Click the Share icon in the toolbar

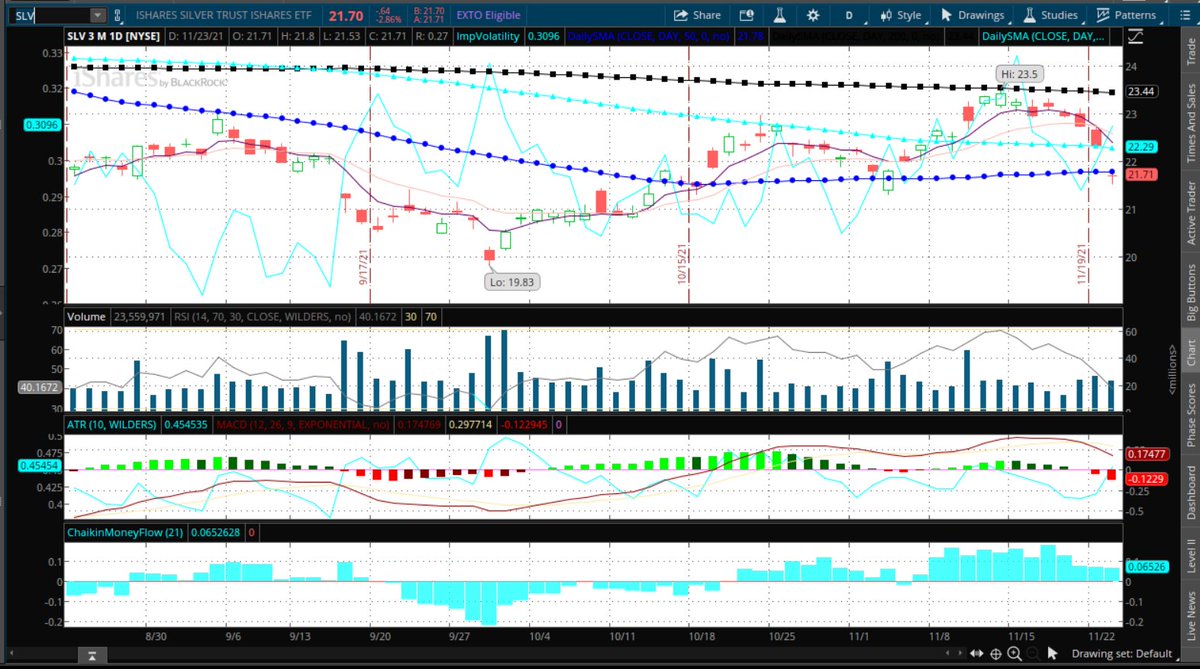pyautogui.click(x=697, y=15)
